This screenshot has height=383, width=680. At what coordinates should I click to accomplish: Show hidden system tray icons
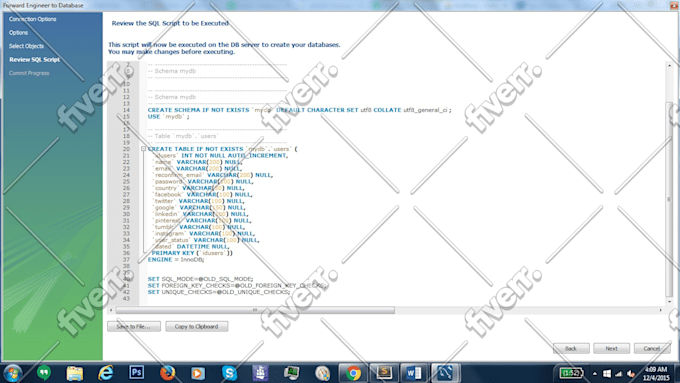click(595, 373)
